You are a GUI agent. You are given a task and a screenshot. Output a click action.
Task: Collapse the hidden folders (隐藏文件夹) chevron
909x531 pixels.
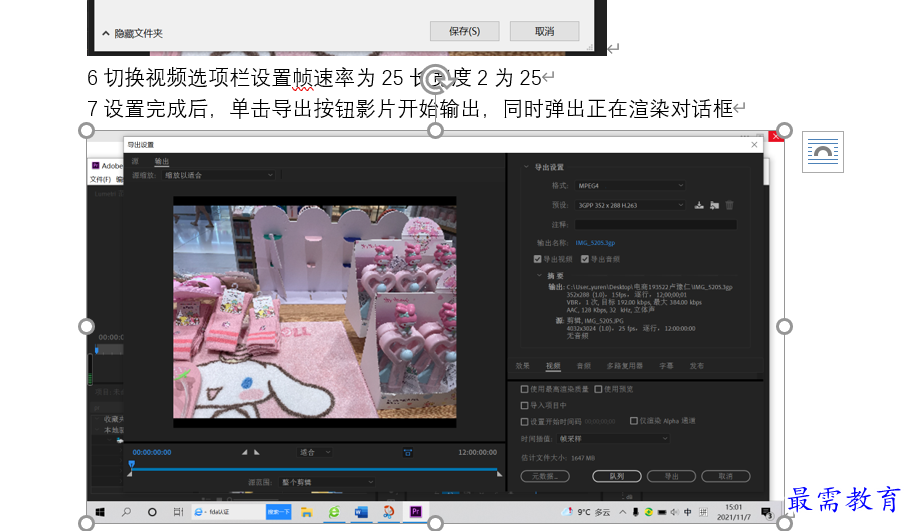106,33
